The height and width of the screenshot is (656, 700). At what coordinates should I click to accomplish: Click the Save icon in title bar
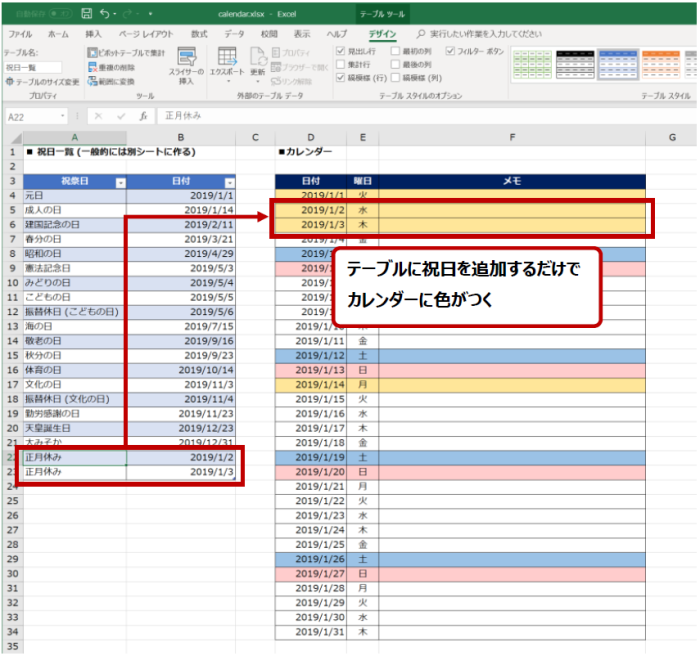(86, 15)
